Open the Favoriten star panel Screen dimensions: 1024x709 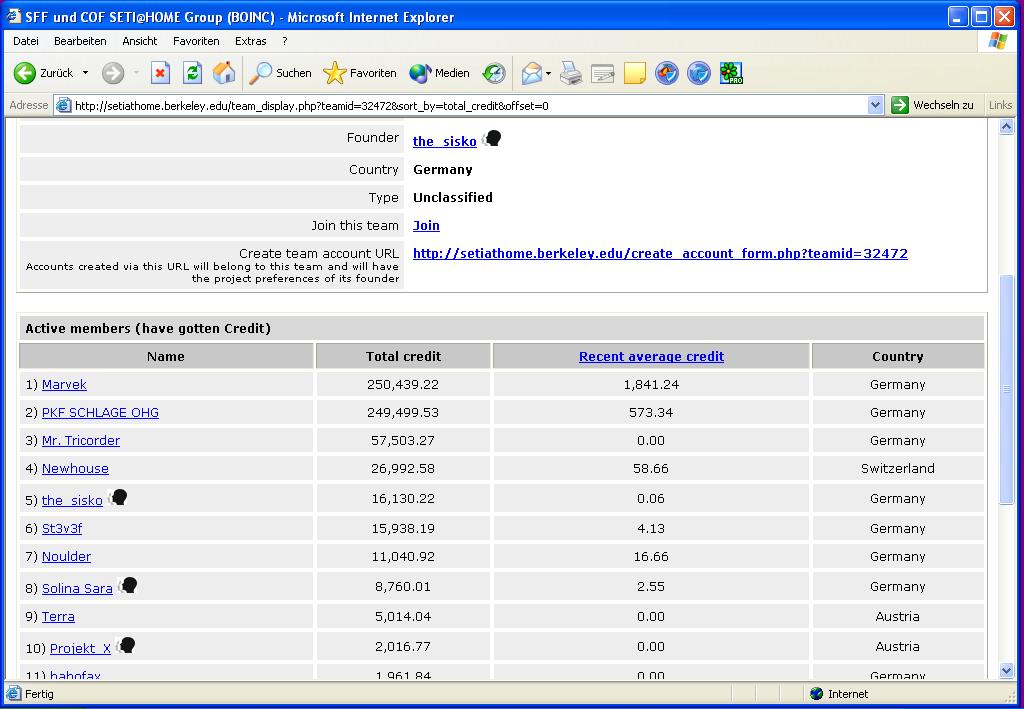pyautogui.click(x=360, y=73)
